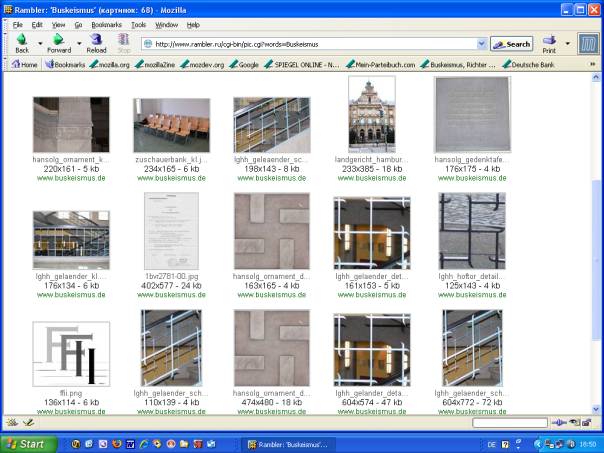Click the taskbar clock showing 16:50
The image size is (604, 453).
(x=589, y=445)
